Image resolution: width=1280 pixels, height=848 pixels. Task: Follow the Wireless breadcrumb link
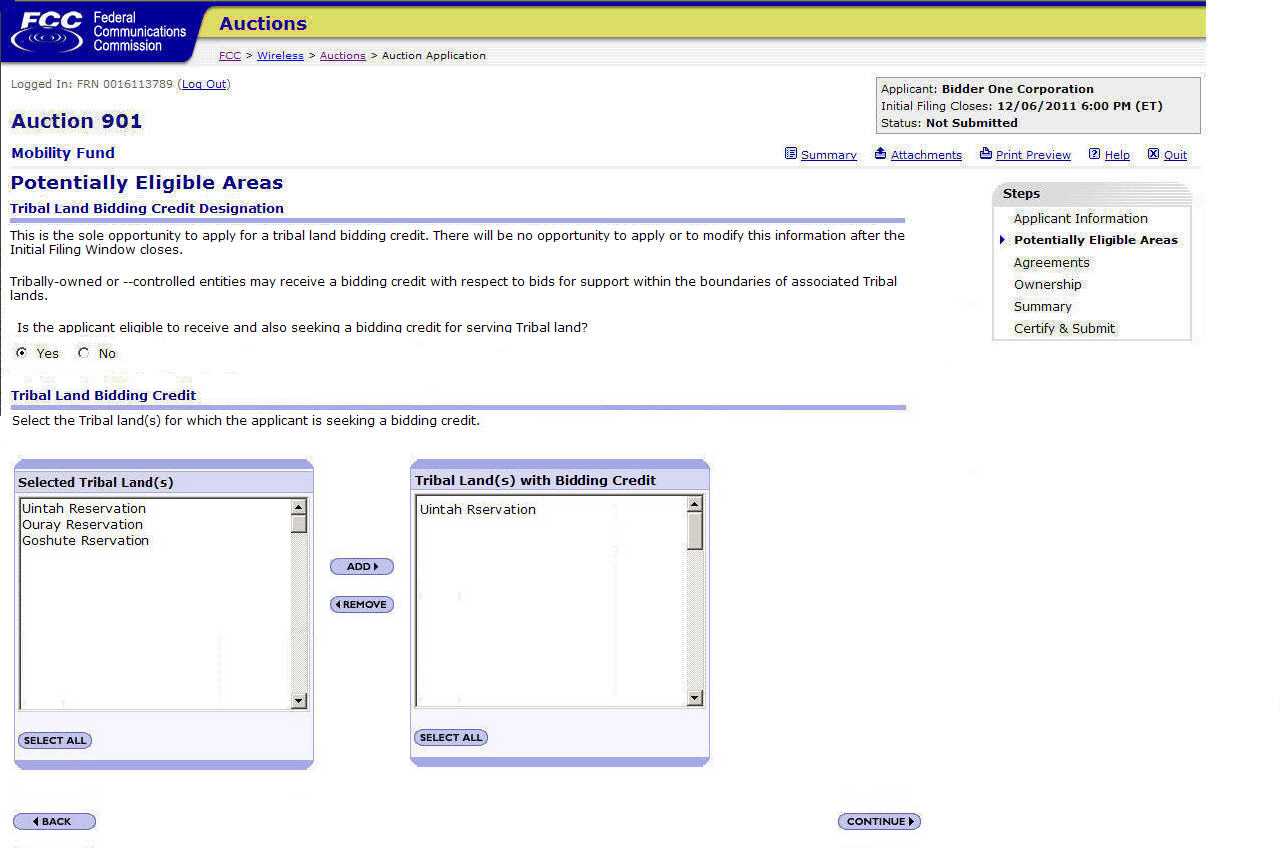tap(280, 56)
